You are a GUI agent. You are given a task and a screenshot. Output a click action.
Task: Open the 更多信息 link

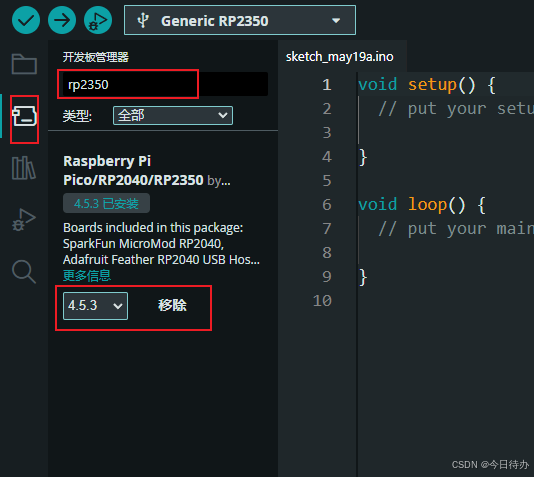(x=87, y=275)
